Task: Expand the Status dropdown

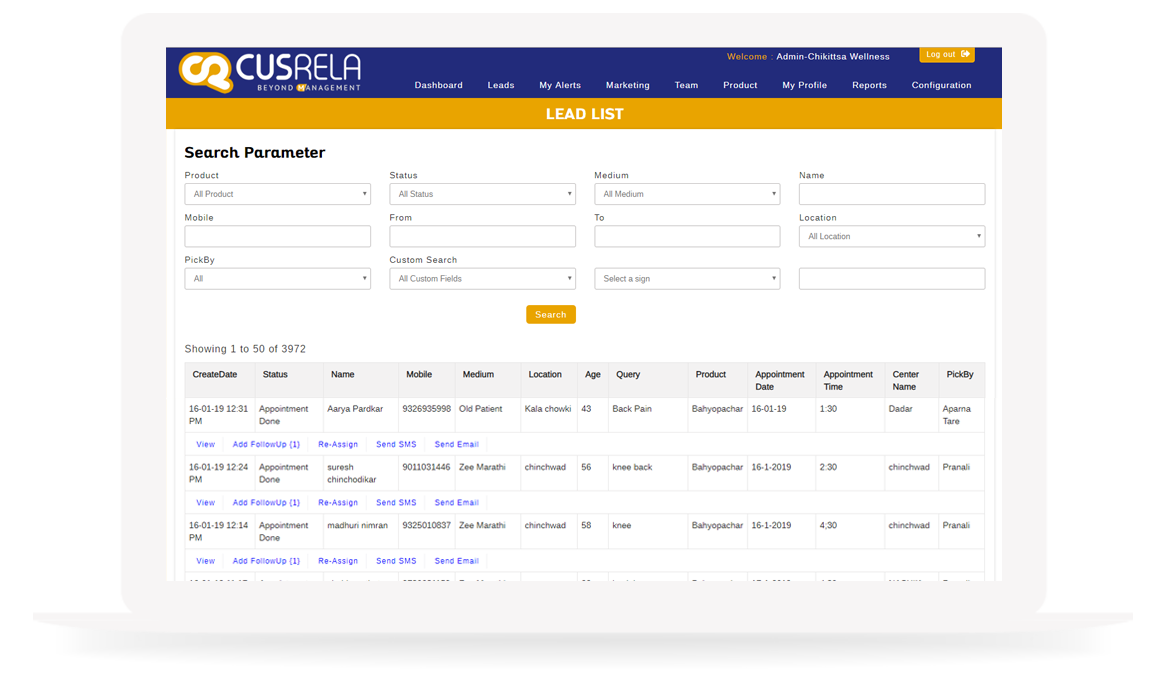Action: [x=482, y=194]
